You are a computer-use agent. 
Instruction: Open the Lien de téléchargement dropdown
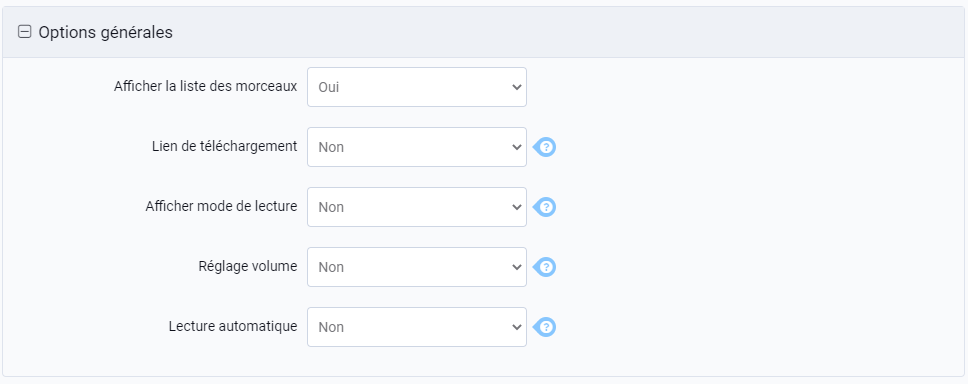[417, 147]
